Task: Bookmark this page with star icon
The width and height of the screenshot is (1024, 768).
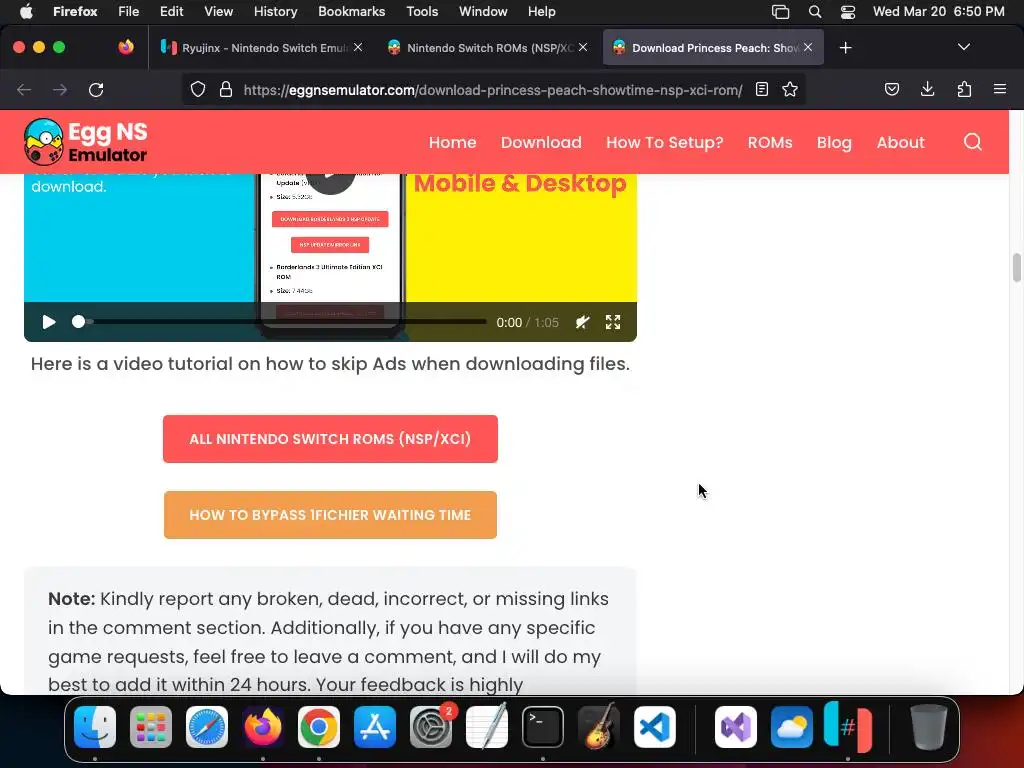Action: coord(790,89)
